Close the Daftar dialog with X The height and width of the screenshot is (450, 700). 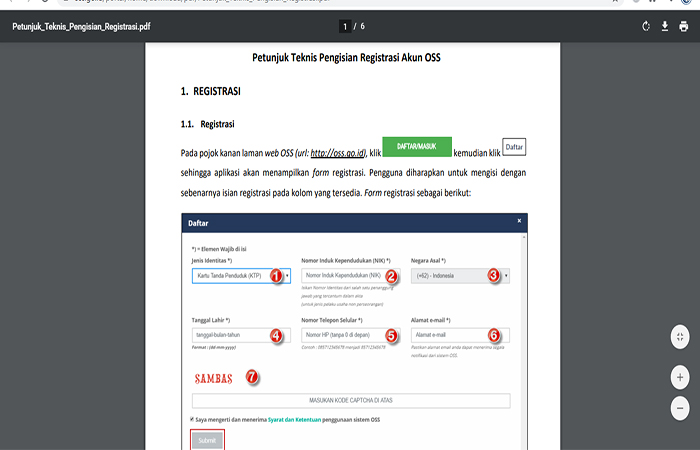(x=519, y=220)
